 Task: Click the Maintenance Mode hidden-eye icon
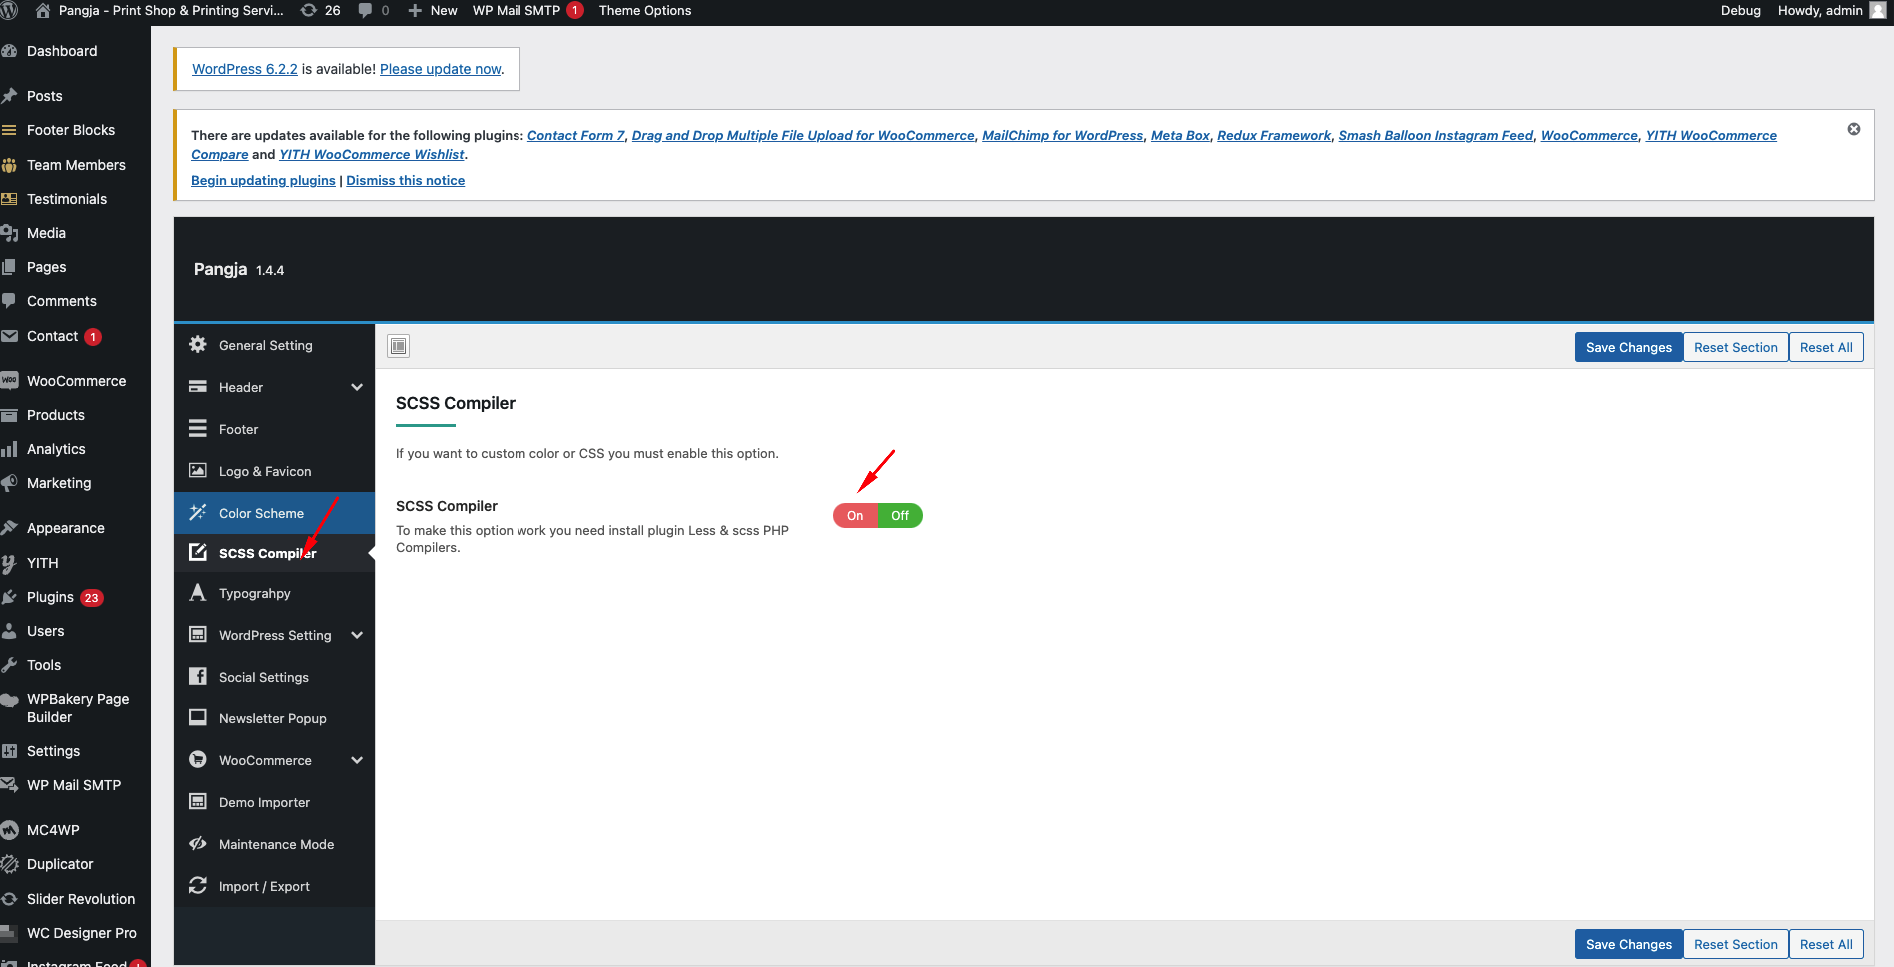198,843
